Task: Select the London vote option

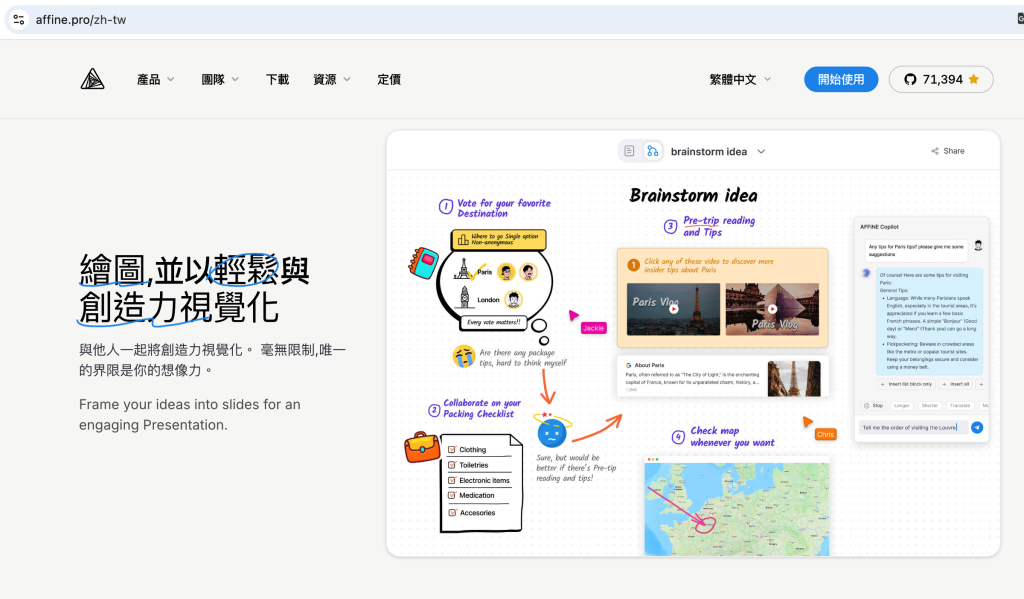Action: (x=488, y=300)
